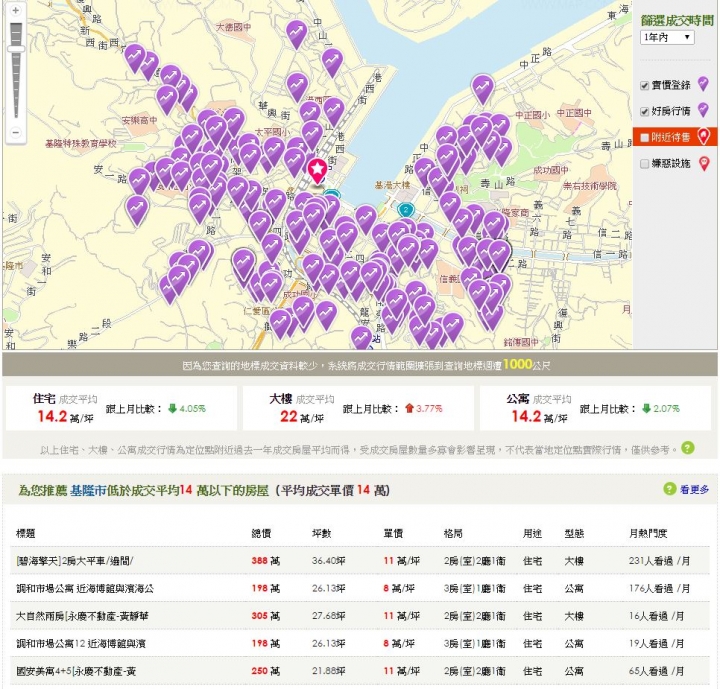Click the red house pin beside 附近待售

[703, 137]
